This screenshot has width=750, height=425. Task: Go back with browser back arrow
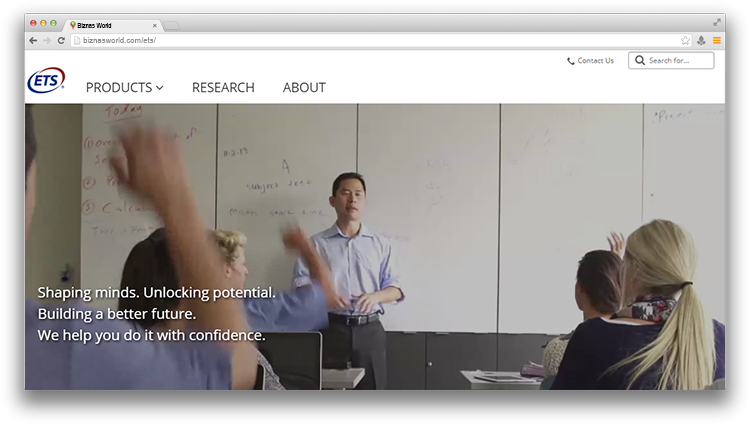click(33, 41)
